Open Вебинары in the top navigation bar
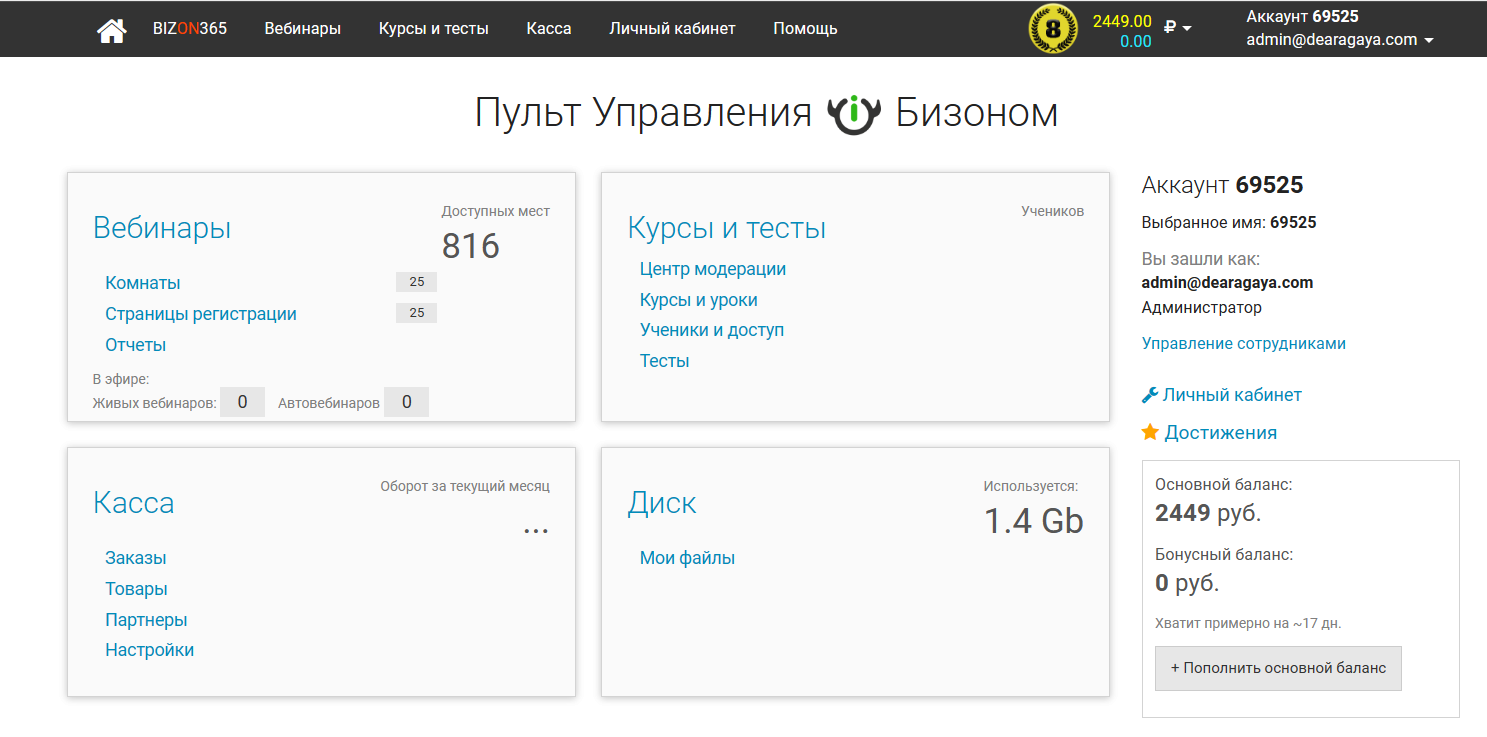 click(x=303, y=29)
